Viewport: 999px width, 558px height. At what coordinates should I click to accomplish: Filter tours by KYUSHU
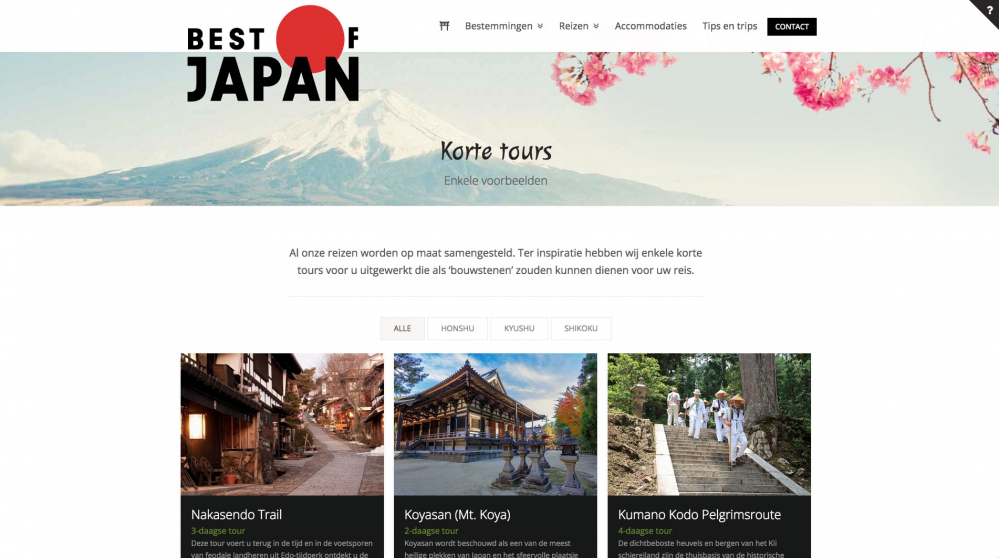point(519,329)
